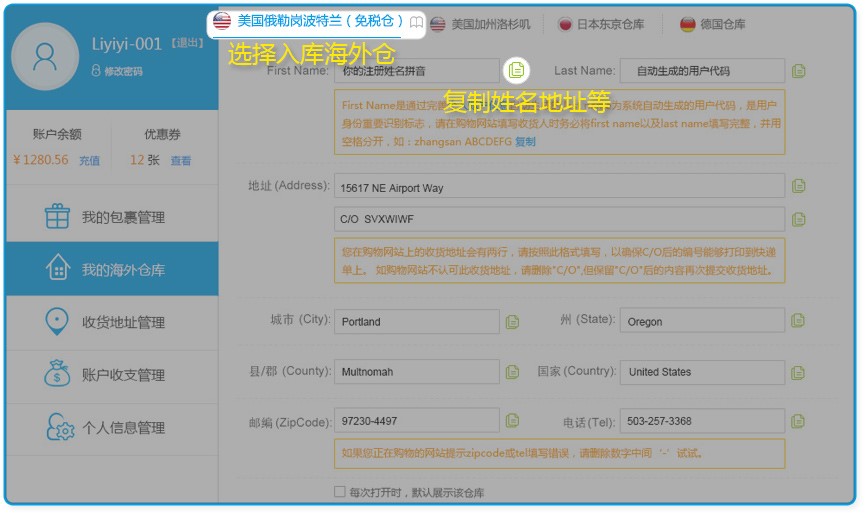Click the Last Name input field
Image resolution: width=866 pixels, height=513 pixels.
(x=702, y=71)
